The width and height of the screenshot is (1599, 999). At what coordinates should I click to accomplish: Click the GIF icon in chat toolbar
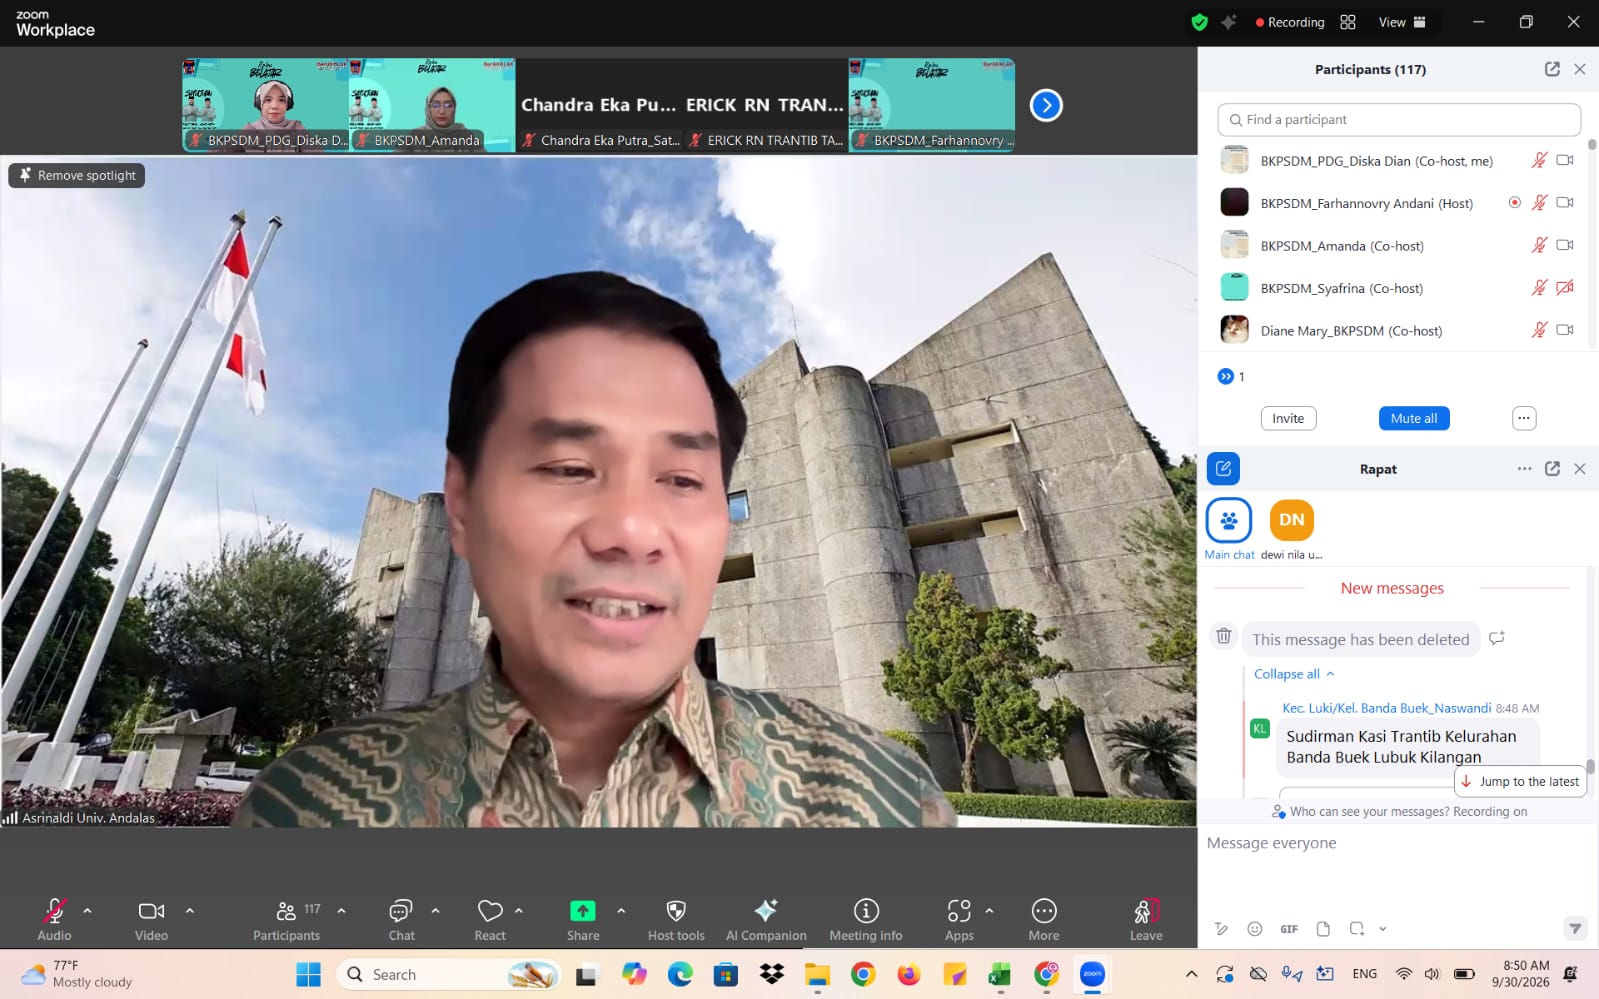(1289, 929)
